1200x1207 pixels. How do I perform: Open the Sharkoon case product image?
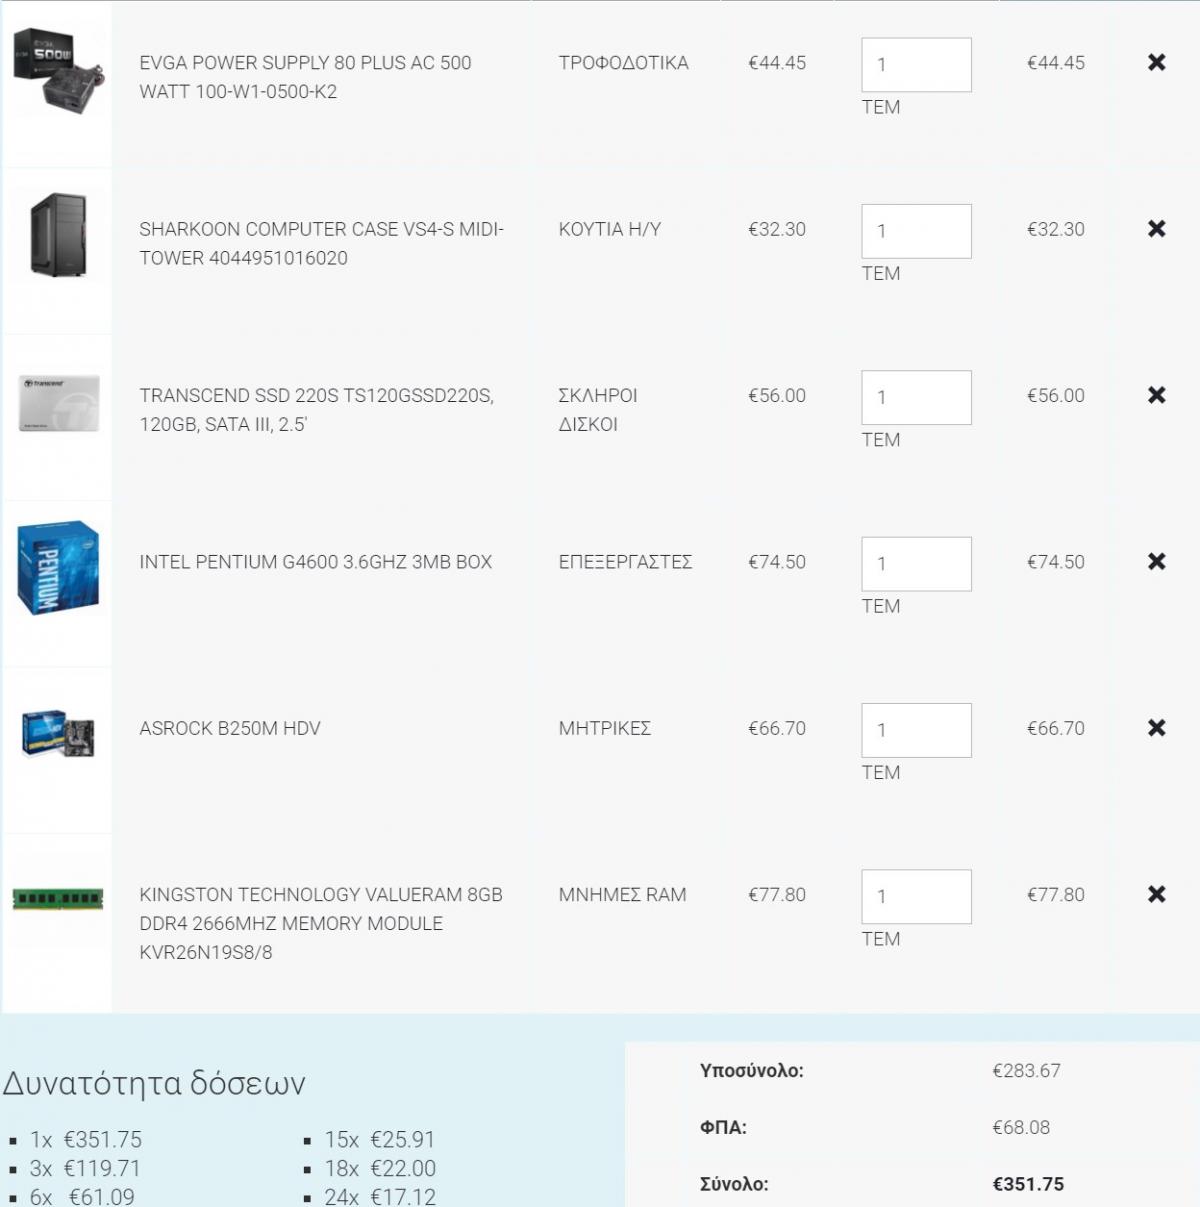58,235
